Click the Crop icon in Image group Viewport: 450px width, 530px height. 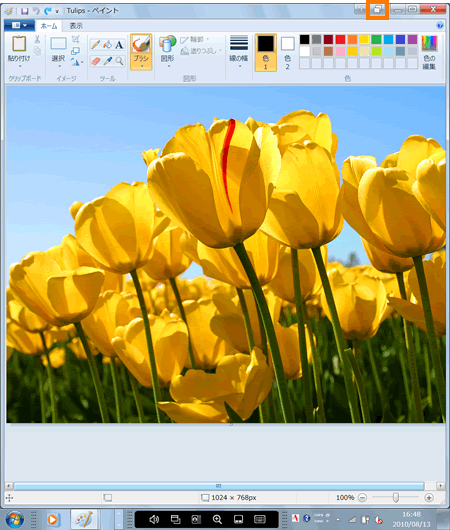coord(75,39)
